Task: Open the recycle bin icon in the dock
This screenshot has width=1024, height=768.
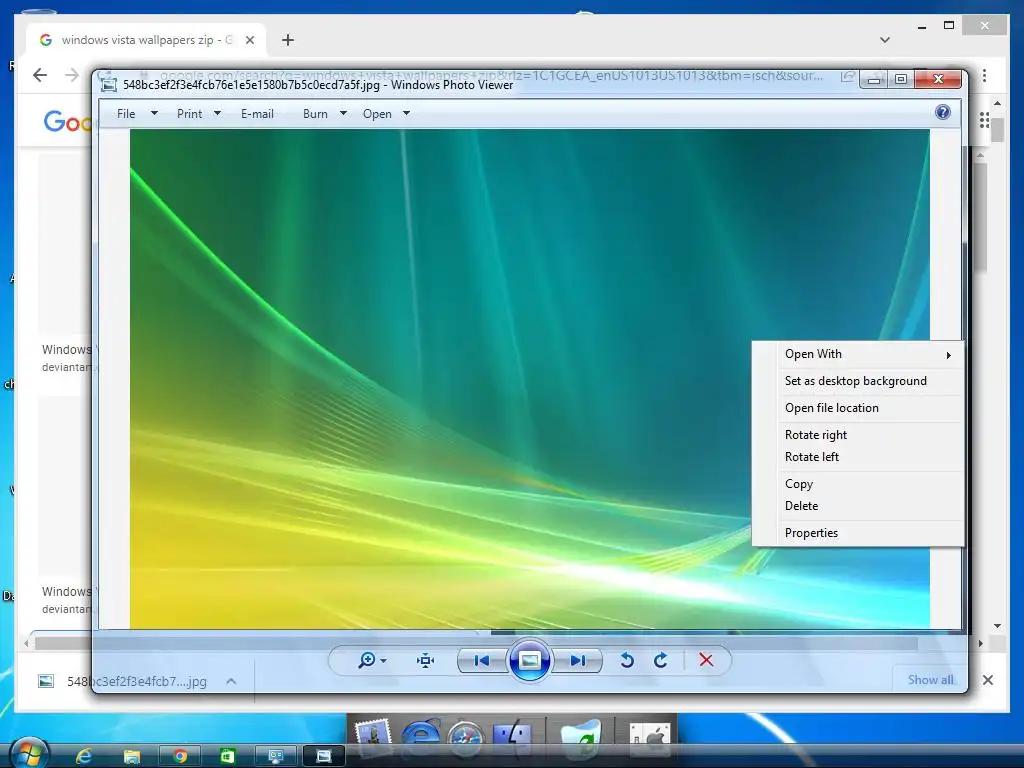Action: click(580, 737)
